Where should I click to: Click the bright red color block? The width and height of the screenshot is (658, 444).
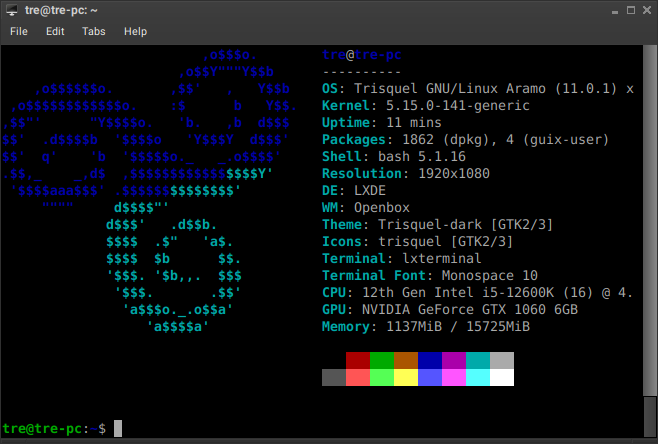[358, 377]
